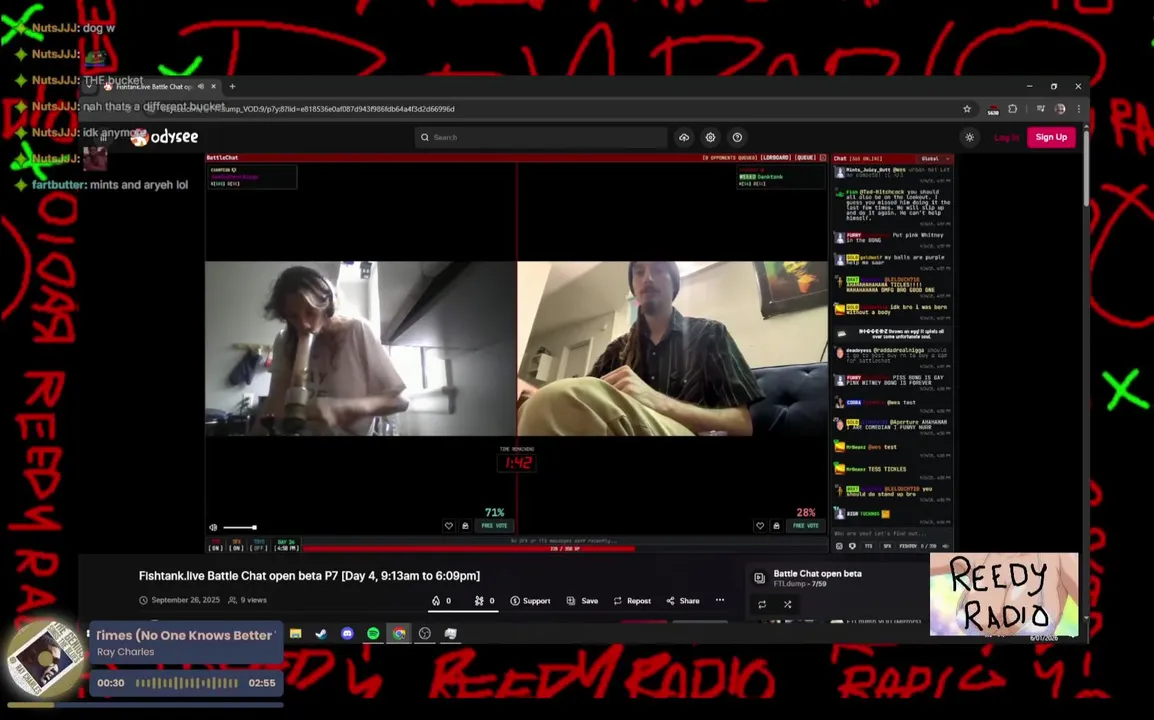Click the chat message input field
1154x720 pixels.
pyautogui.click(x=891, y=533)
